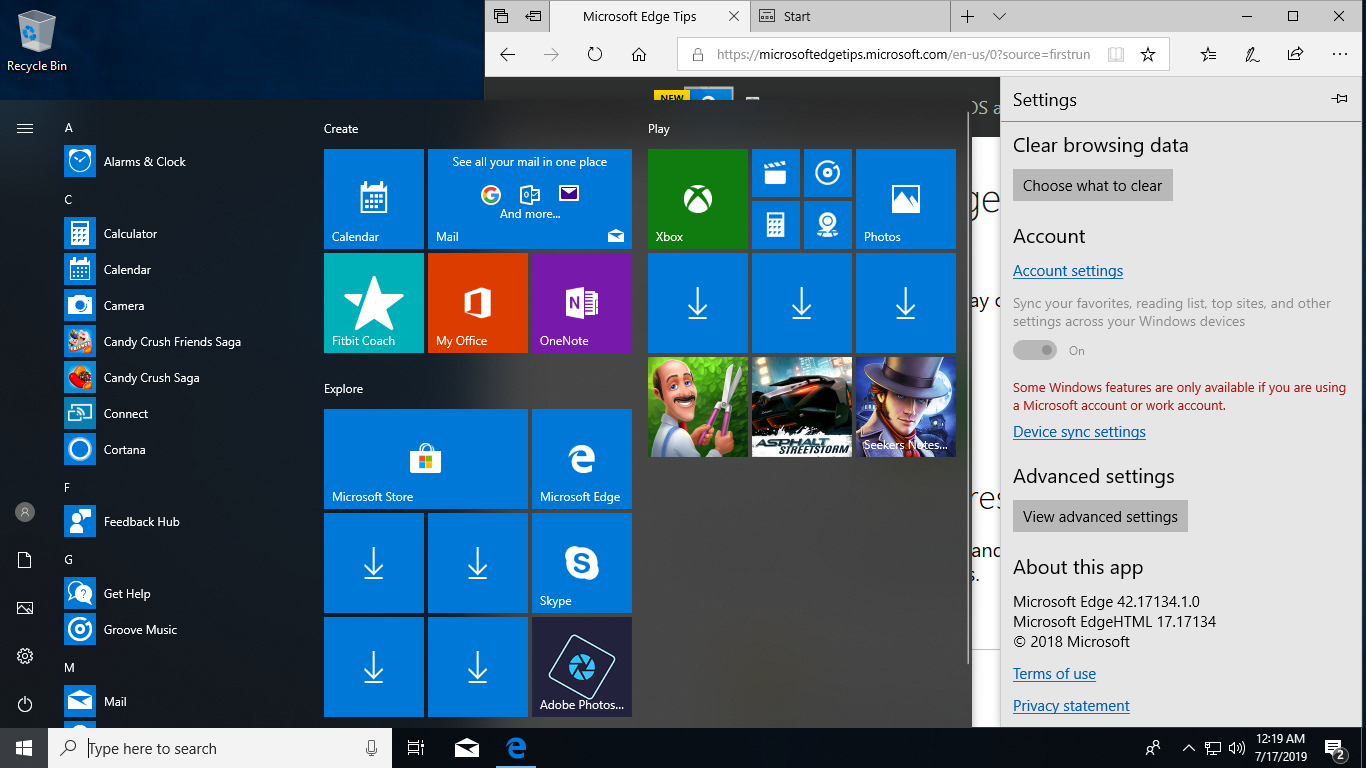The width and height of the screenshot is (1366, 768).
Task: Click the microphone in search box
Action: (371, 748)
